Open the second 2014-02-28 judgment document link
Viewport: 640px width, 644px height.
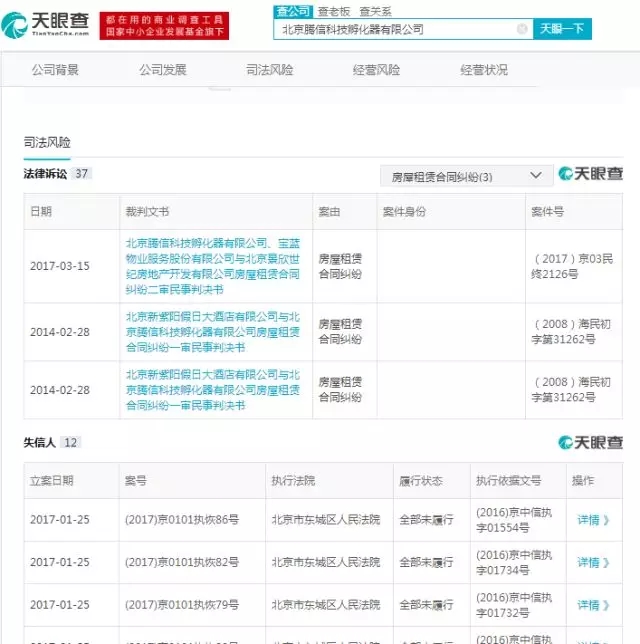(x=213, y=390)
